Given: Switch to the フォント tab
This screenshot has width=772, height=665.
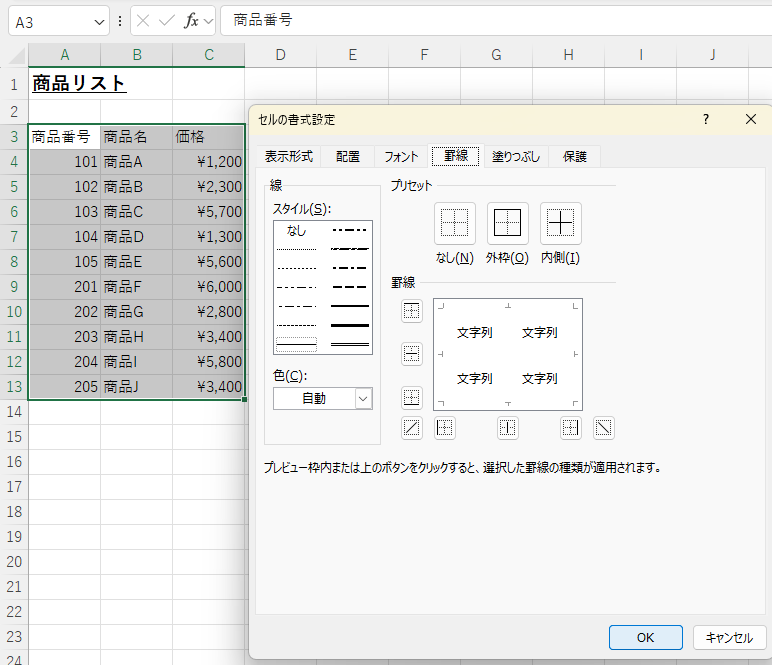Looking at the screenshot, I should point(401,156).
